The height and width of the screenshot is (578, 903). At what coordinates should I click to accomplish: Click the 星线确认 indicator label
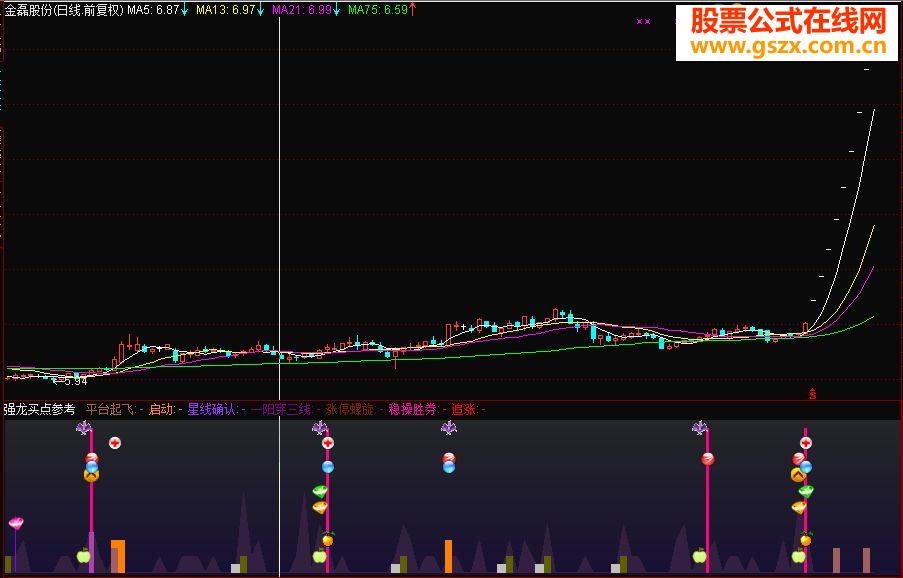click(213, 409)
